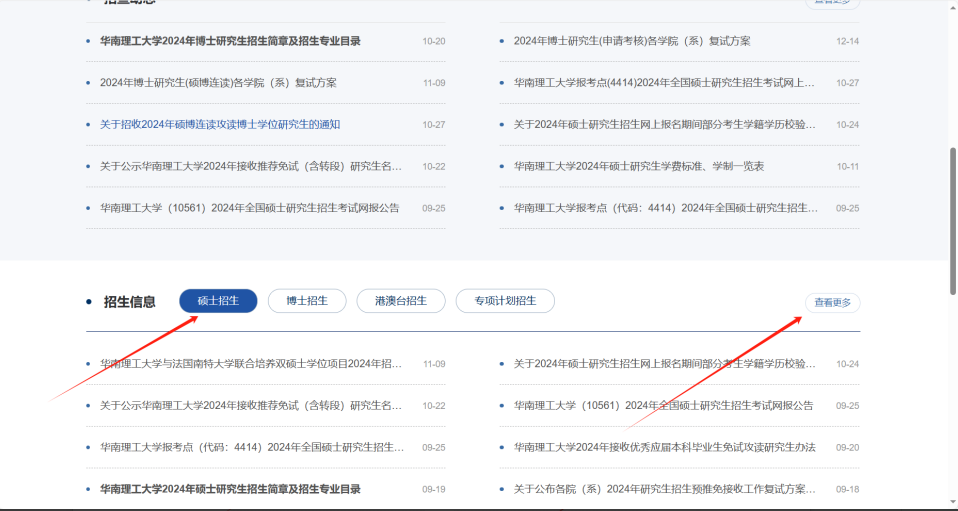Click 查看更多 in the 招生信息 section
The image size is (958, 511).
pos(833,303)
